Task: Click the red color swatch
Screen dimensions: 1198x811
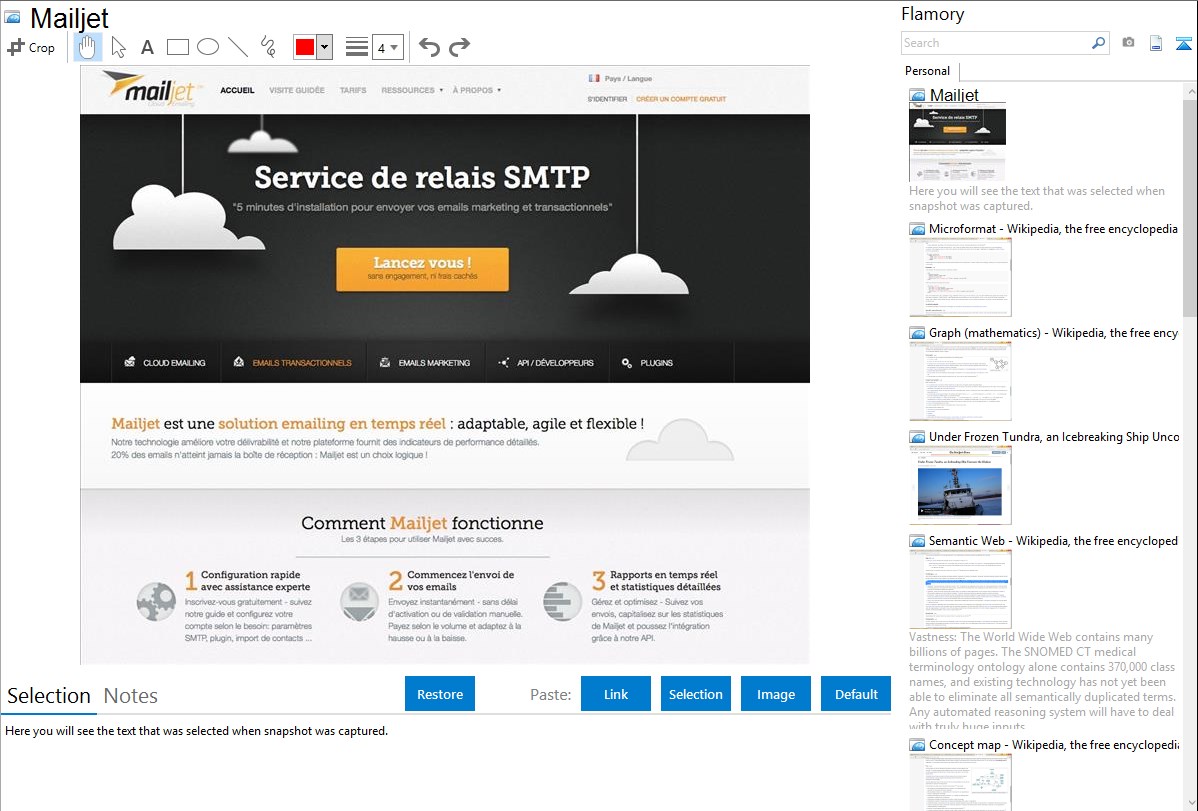Action: (x=305, y=47)
